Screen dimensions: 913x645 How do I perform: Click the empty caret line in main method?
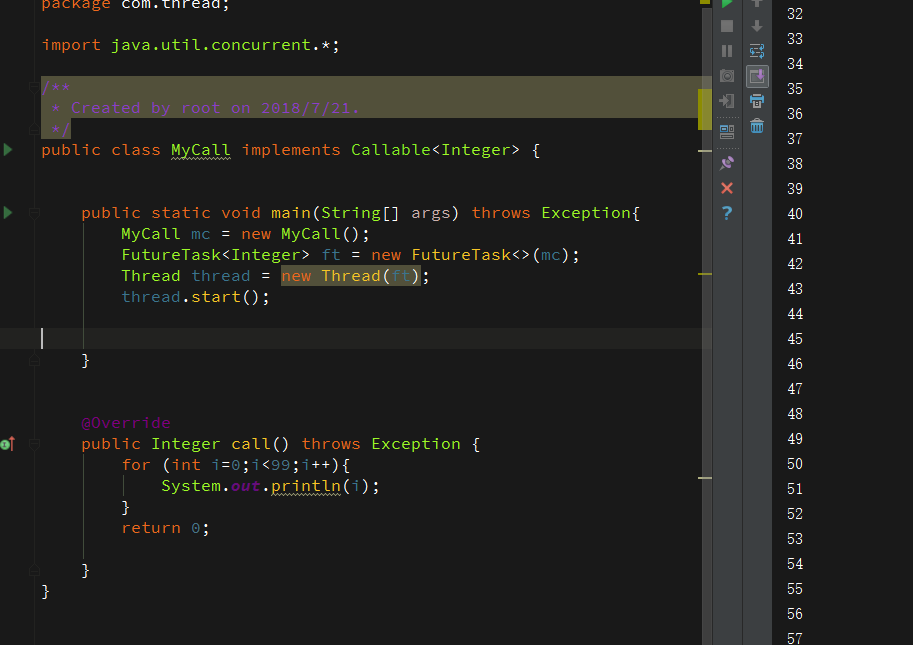coord(355,338)
